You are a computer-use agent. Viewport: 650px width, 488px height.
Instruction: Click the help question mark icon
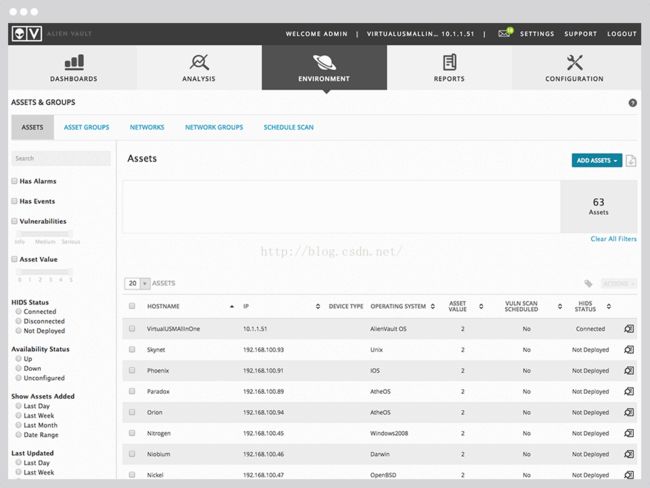click(x=633, y=103)
